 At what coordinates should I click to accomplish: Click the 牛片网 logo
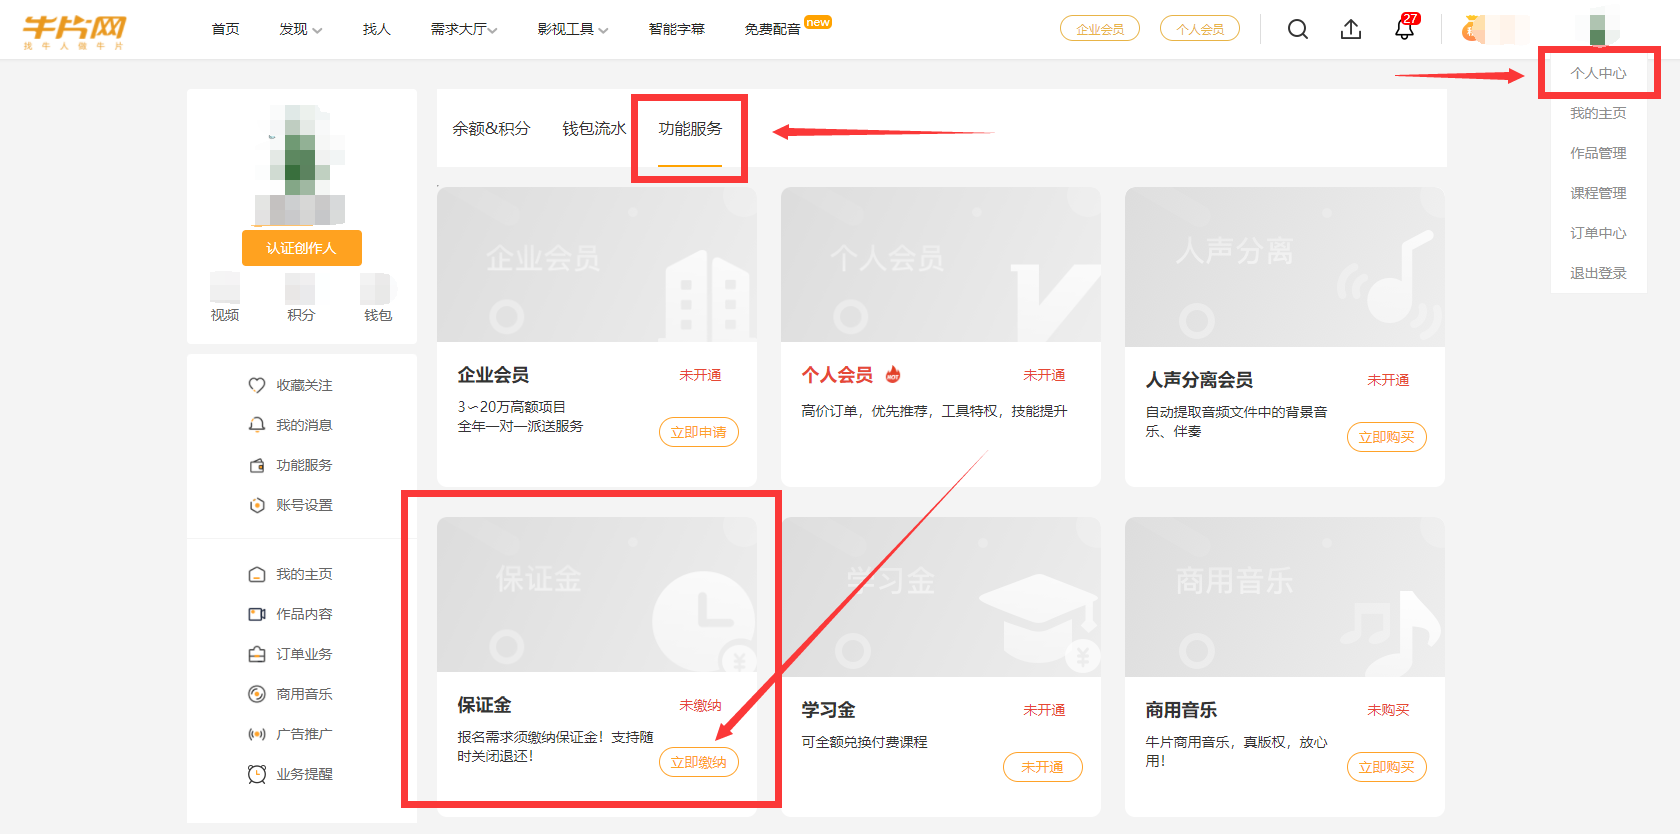click(x=75, y=30)
